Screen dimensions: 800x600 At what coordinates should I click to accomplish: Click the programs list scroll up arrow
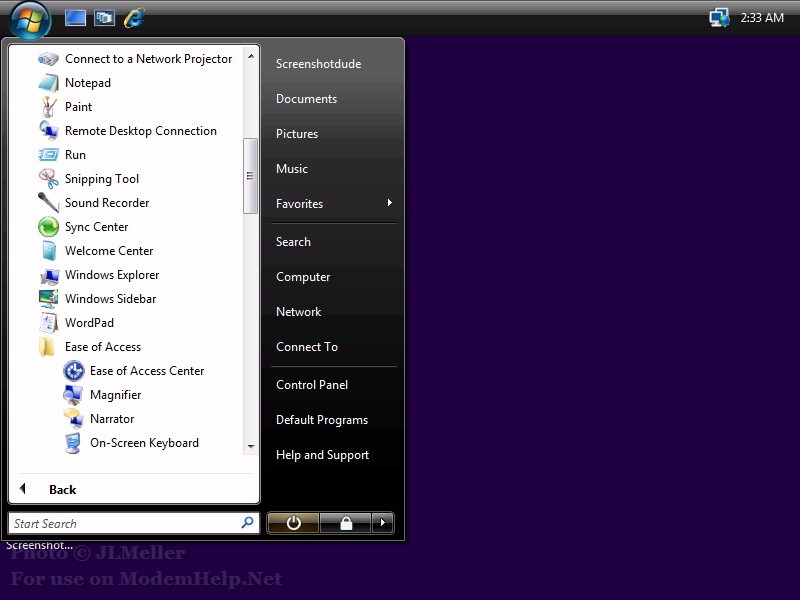pyautogui.click(x=251, y=56)
